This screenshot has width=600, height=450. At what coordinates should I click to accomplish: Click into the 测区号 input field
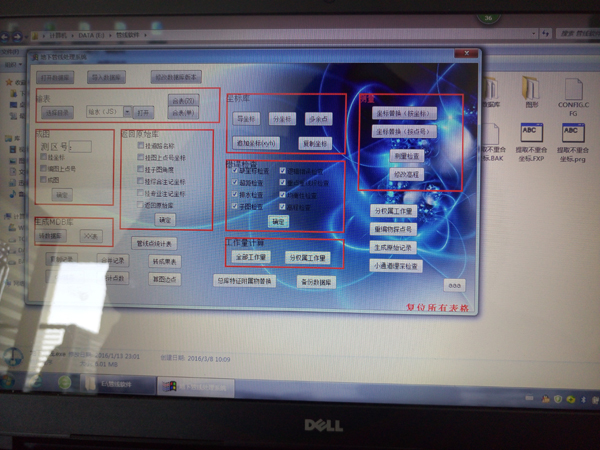tap(78, 147)
